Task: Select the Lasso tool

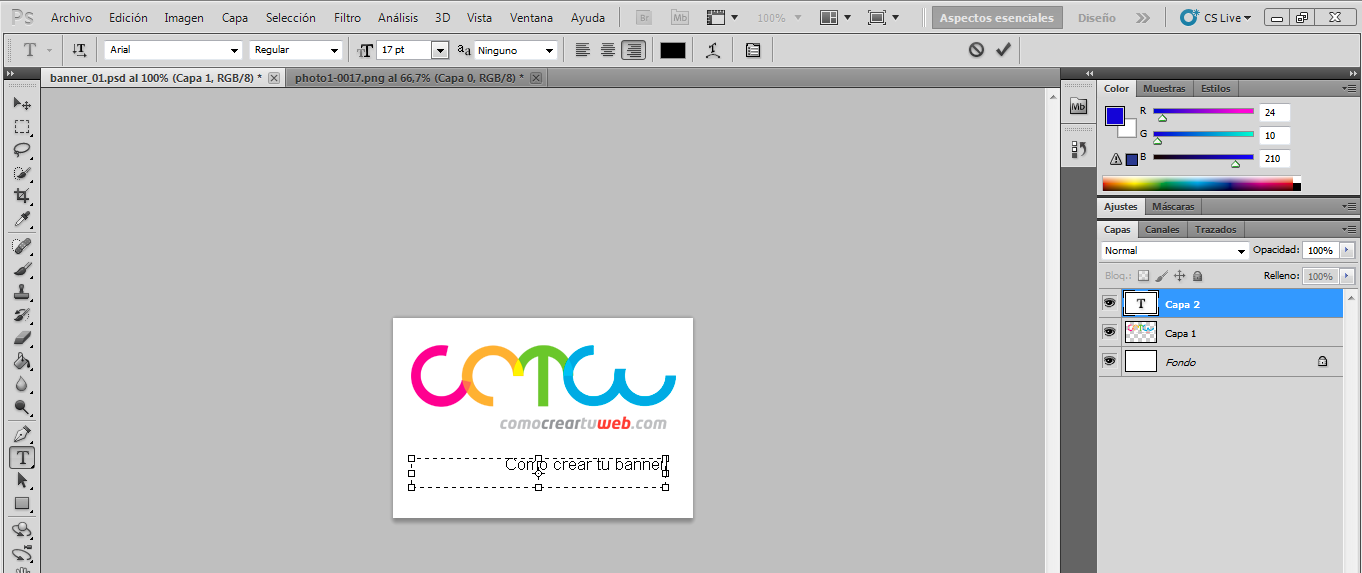Action: (22, 150)
